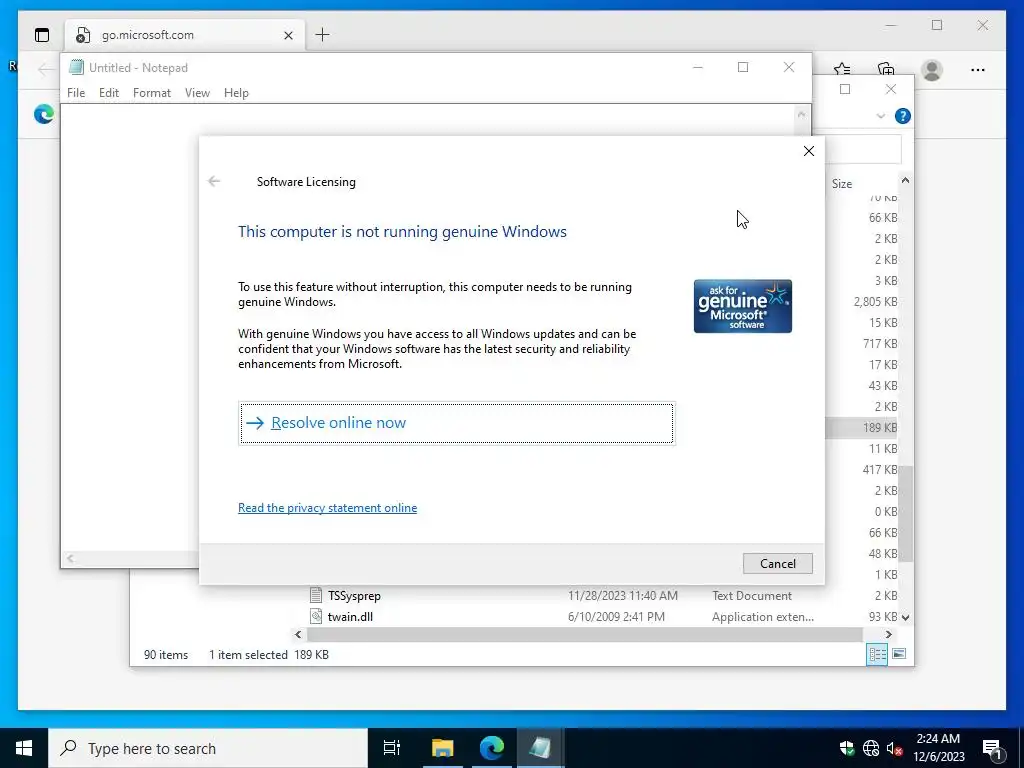Open the Windows Start menu
This screenshot has width=1024, height=768.
pyautogui.click(x=24, y=748)
